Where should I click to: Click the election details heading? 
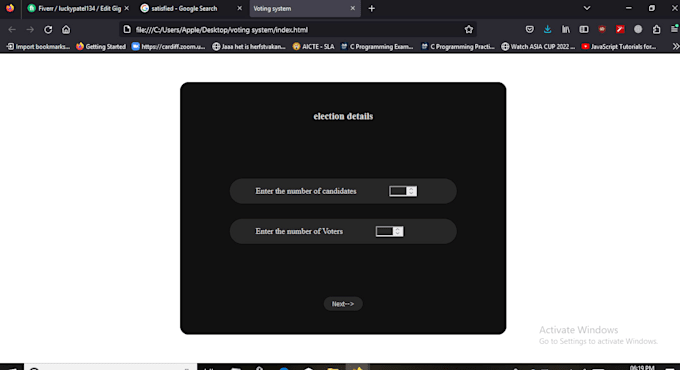[343, 116]
